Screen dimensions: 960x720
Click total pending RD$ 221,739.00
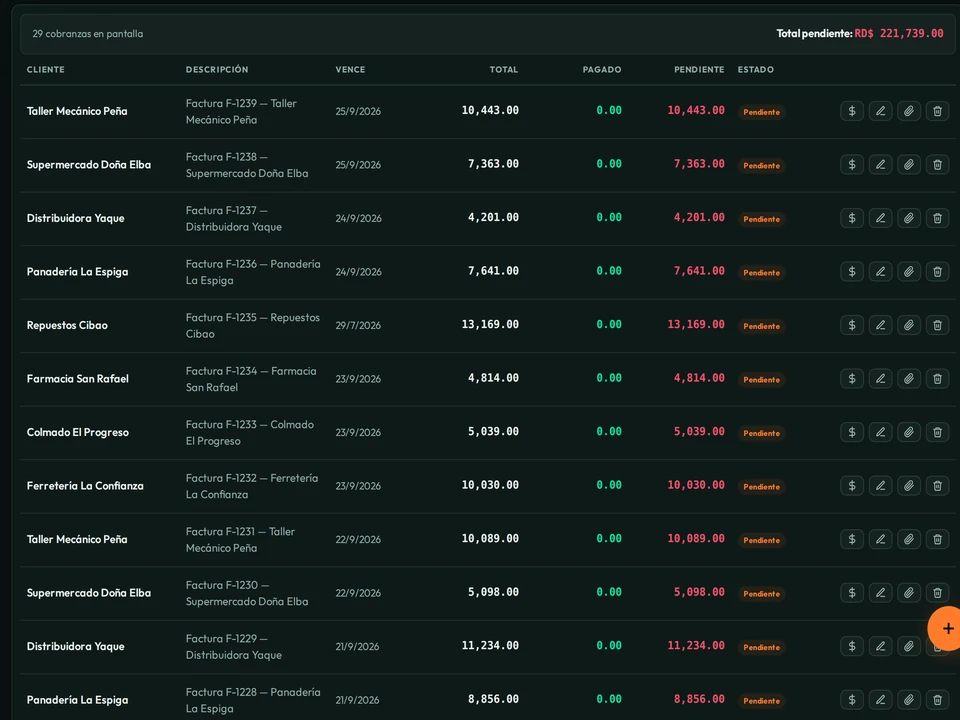(899, 34)
